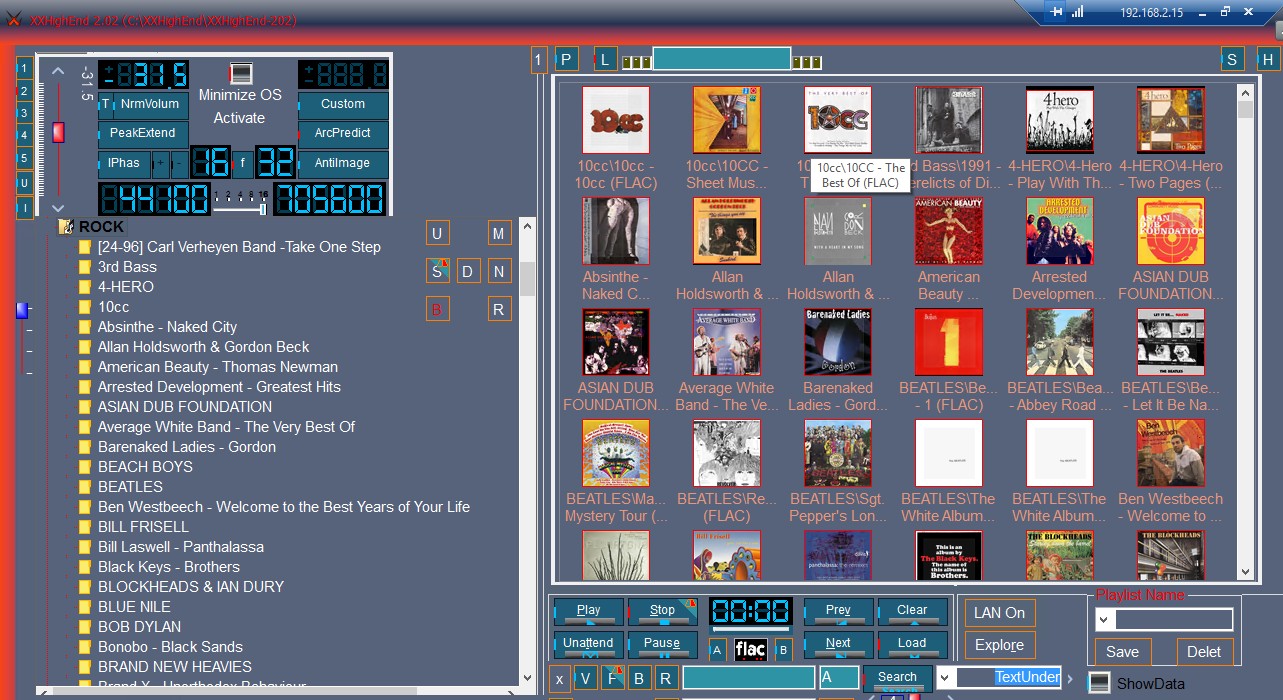This screenshot has height=700, width=1283.
Task: Click the H button at top right
Action: point(1268,60)
